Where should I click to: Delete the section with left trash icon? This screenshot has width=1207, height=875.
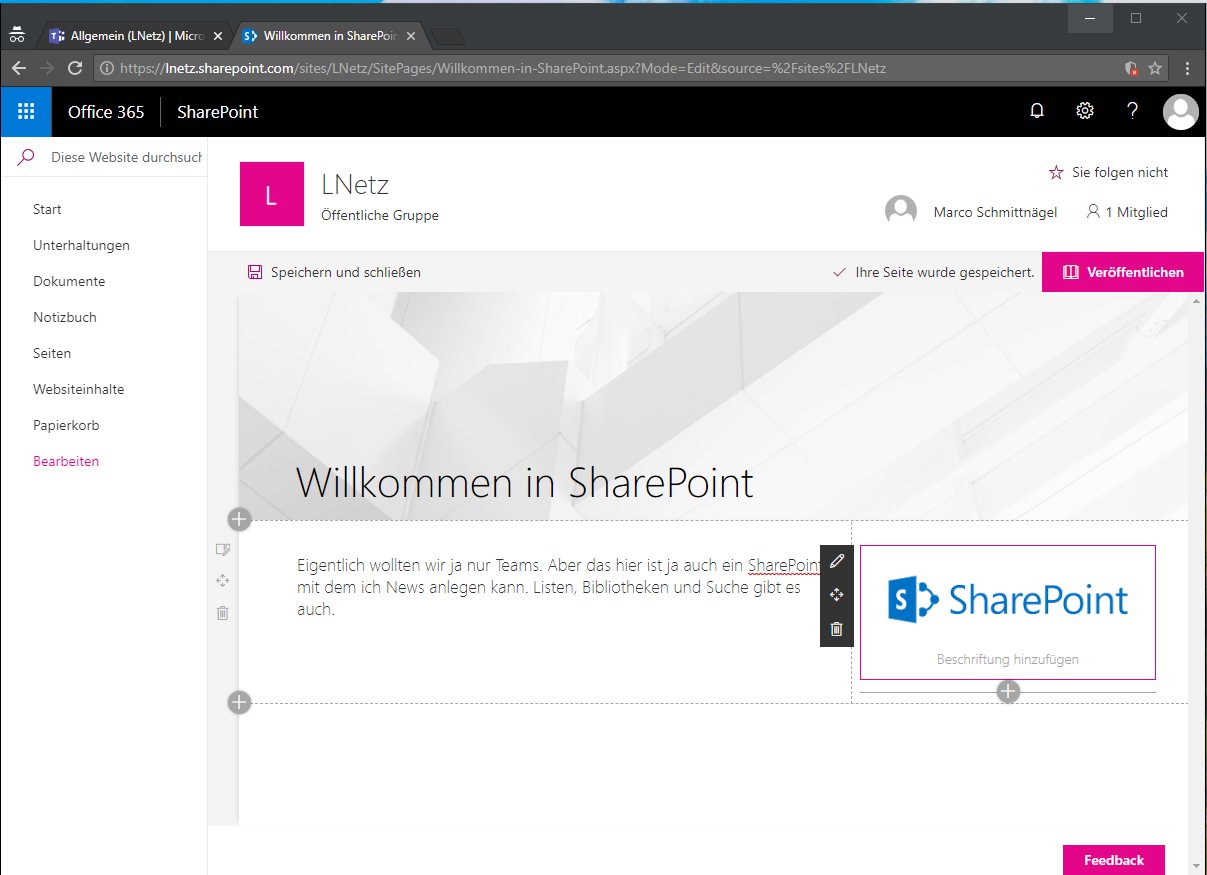click(x=222, y=612)
